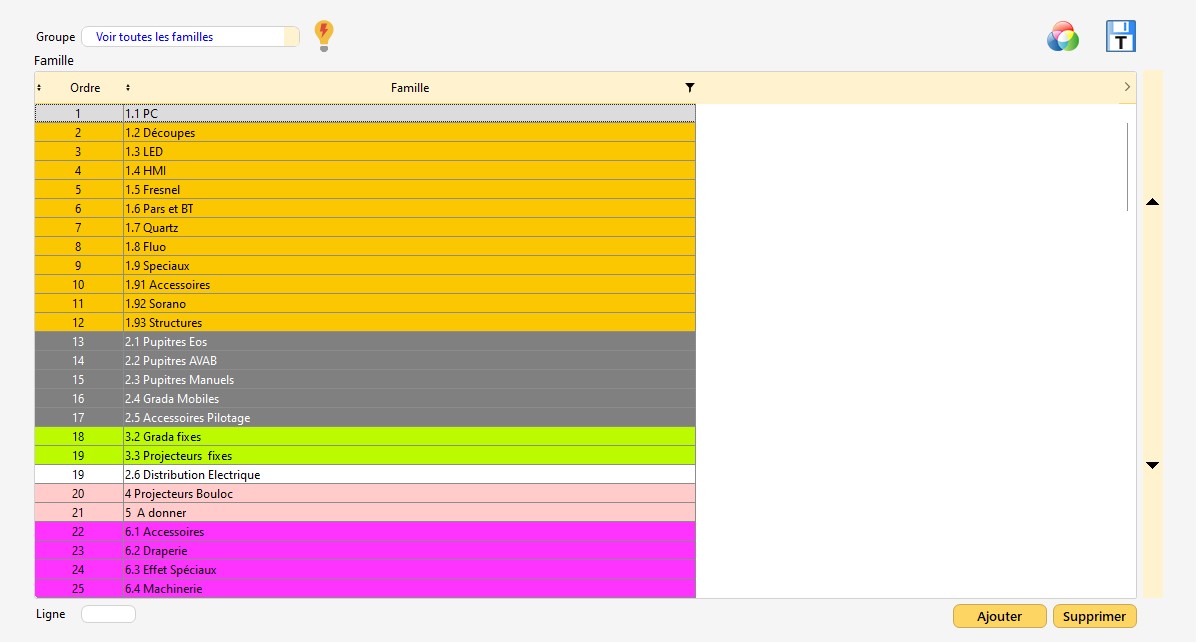Open the RGB color circles icon
Image resolution: width=1196 pixels, height=642 pixels.
click(x=1062, y=37)
